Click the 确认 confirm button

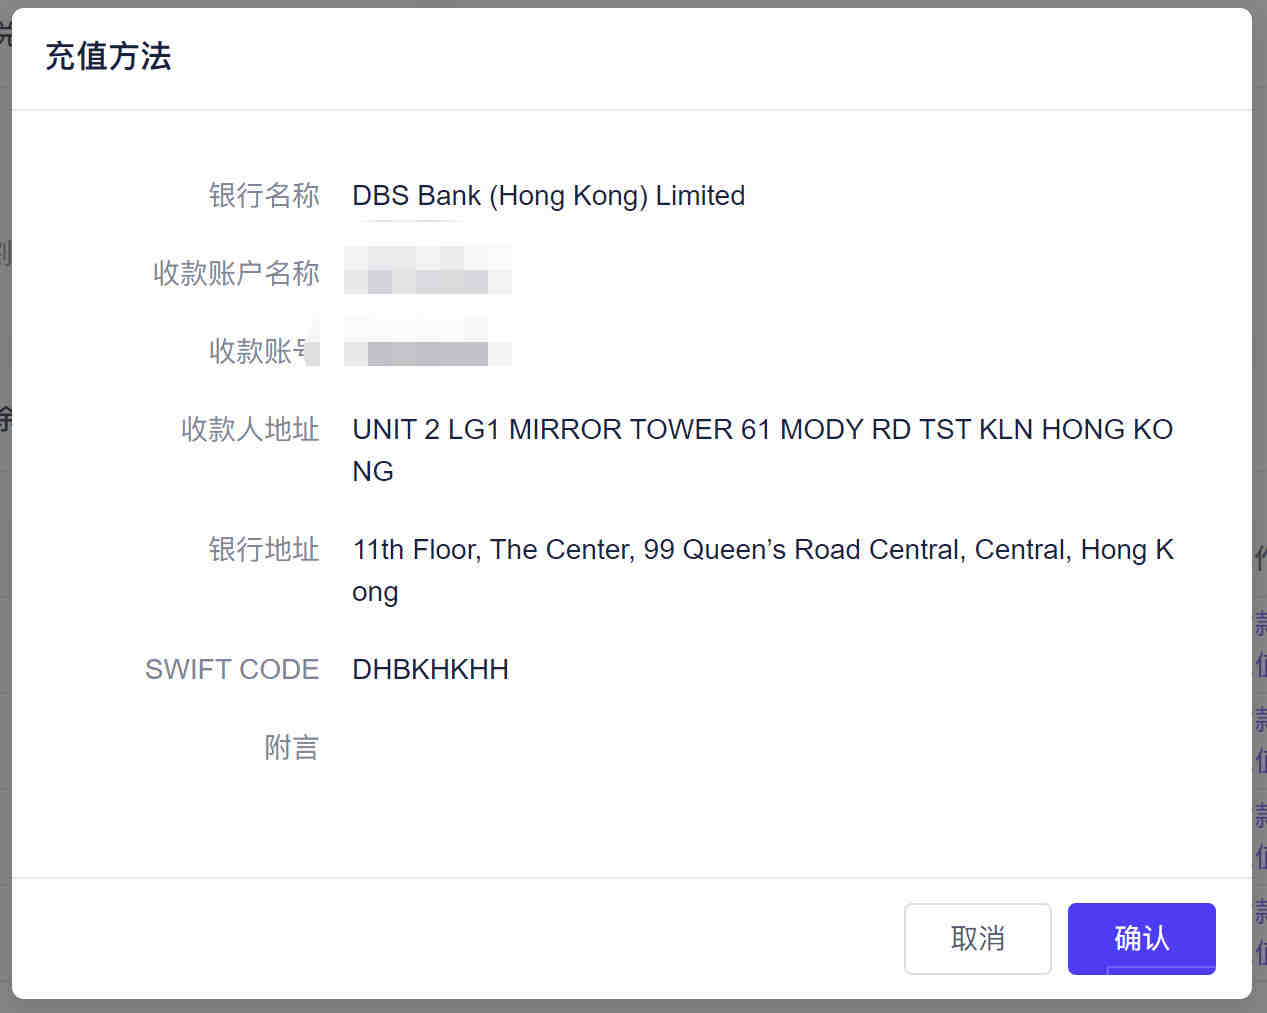coord(1141,938)
